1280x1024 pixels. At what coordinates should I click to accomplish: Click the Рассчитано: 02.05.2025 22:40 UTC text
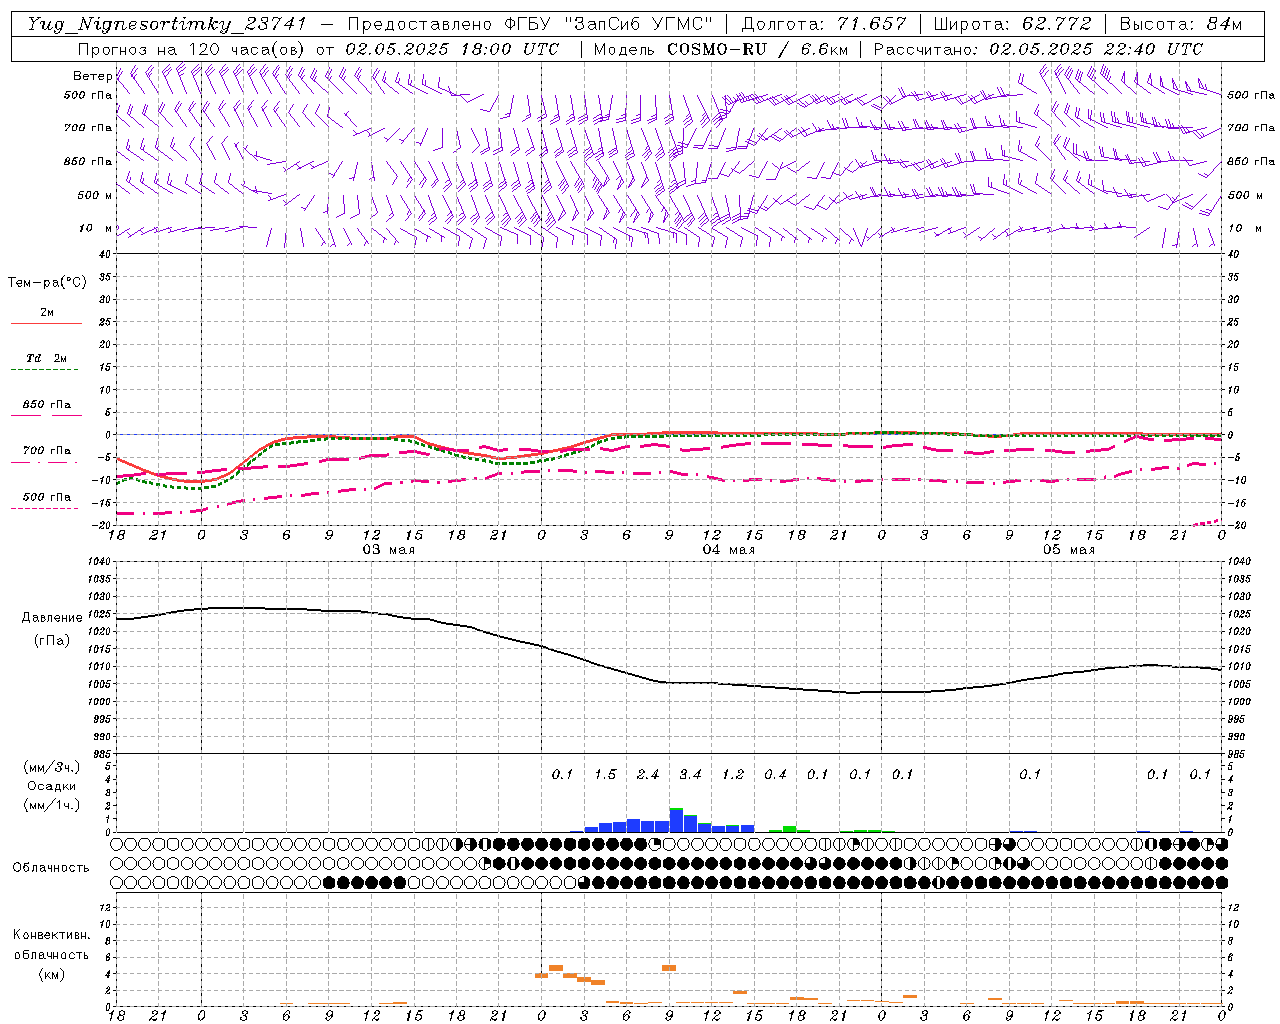pos(1038,49)
